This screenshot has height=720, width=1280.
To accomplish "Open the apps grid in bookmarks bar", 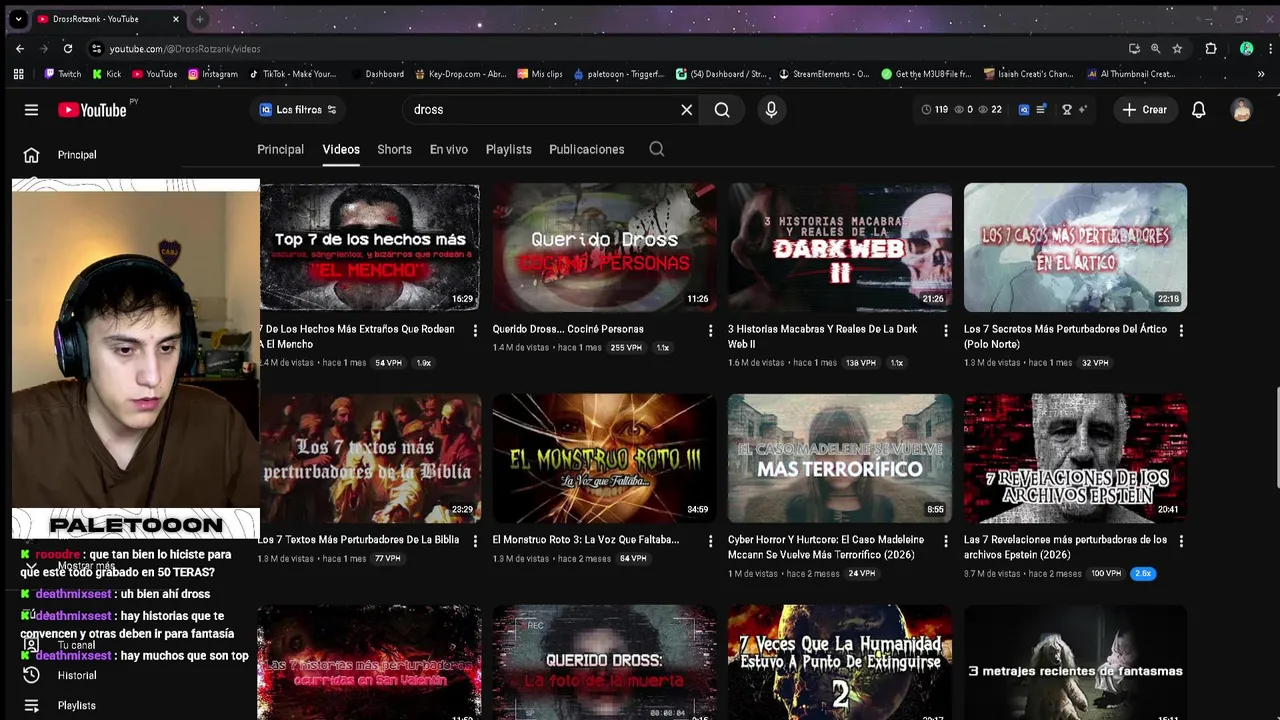I will tap(18, 74).
